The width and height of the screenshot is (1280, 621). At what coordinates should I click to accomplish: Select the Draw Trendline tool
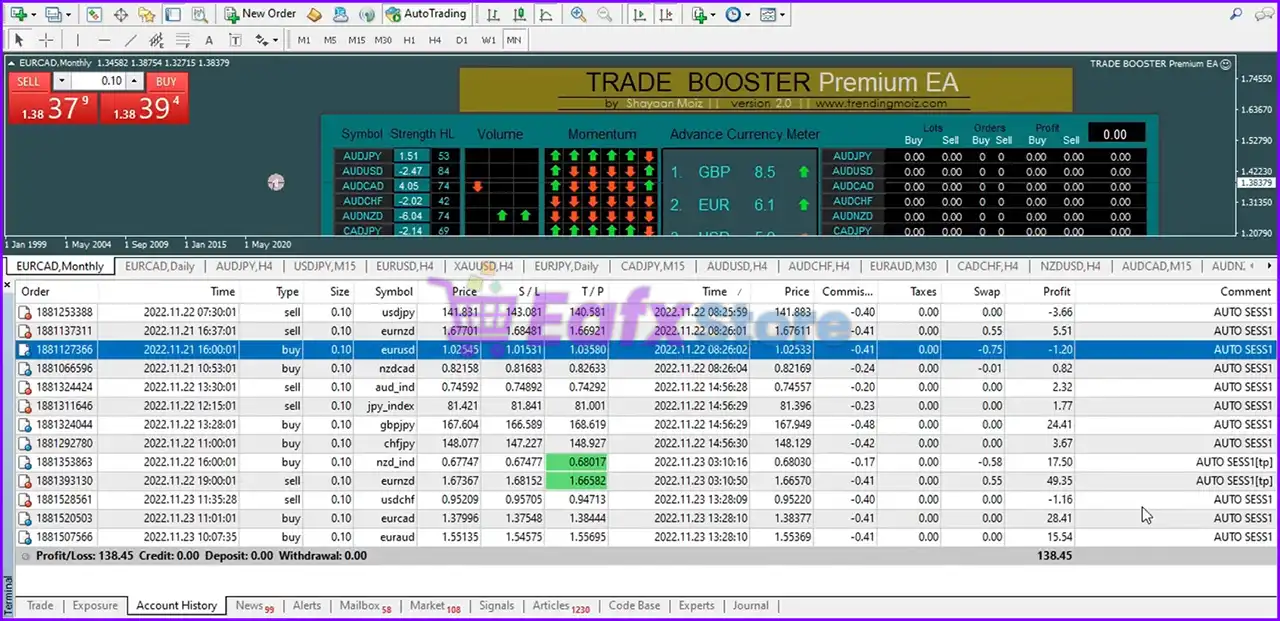point(130,40)
